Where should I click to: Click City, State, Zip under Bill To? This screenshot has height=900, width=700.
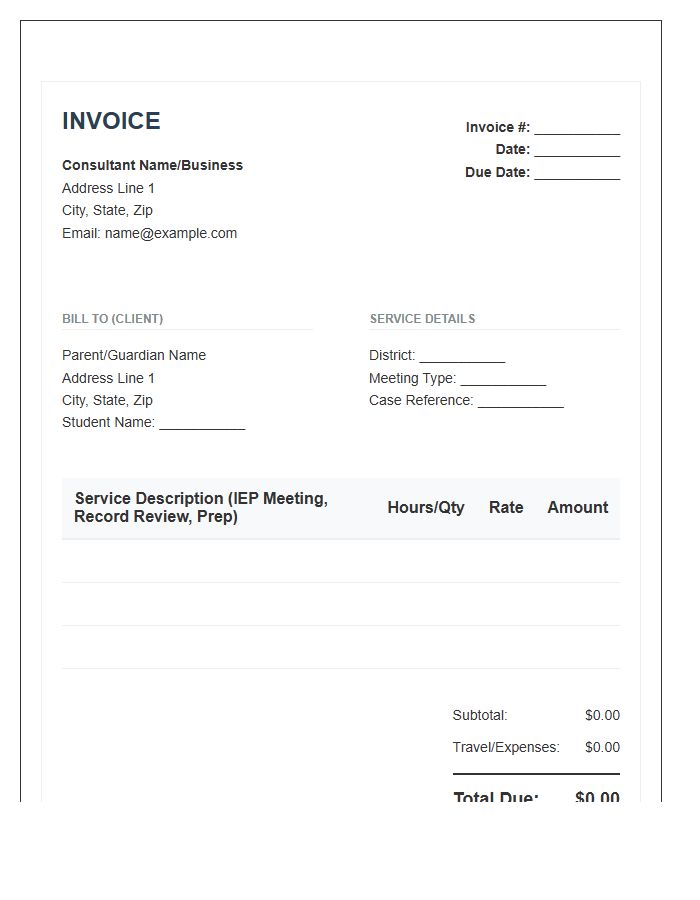(107, 401)
